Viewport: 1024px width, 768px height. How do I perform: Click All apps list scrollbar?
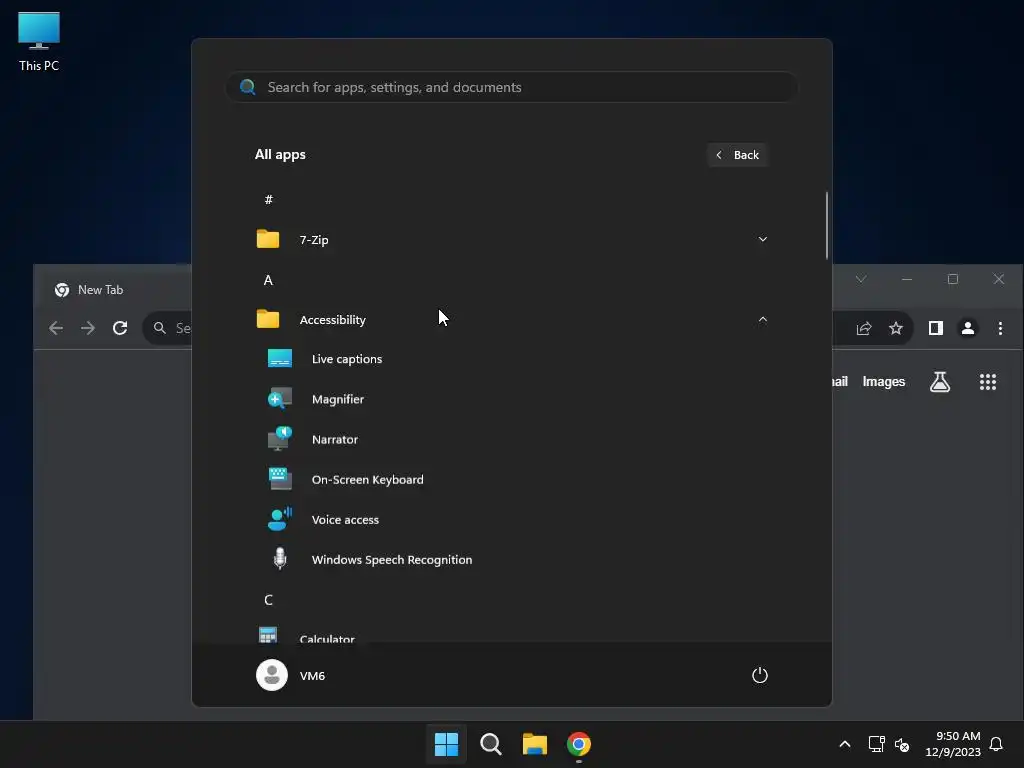point(827,225)
